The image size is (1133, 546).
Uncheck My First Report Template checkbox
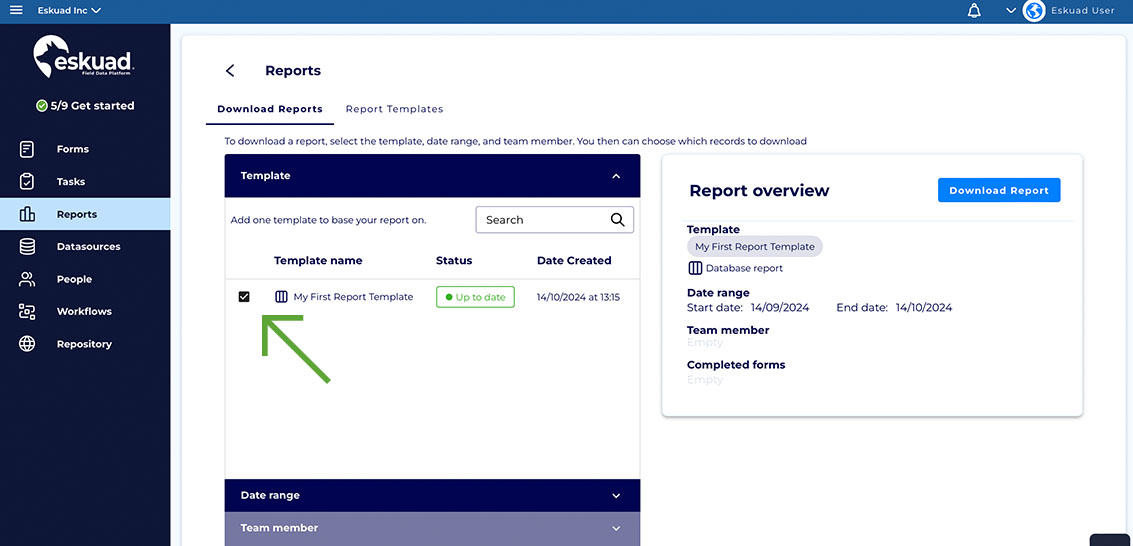[244, 297]
